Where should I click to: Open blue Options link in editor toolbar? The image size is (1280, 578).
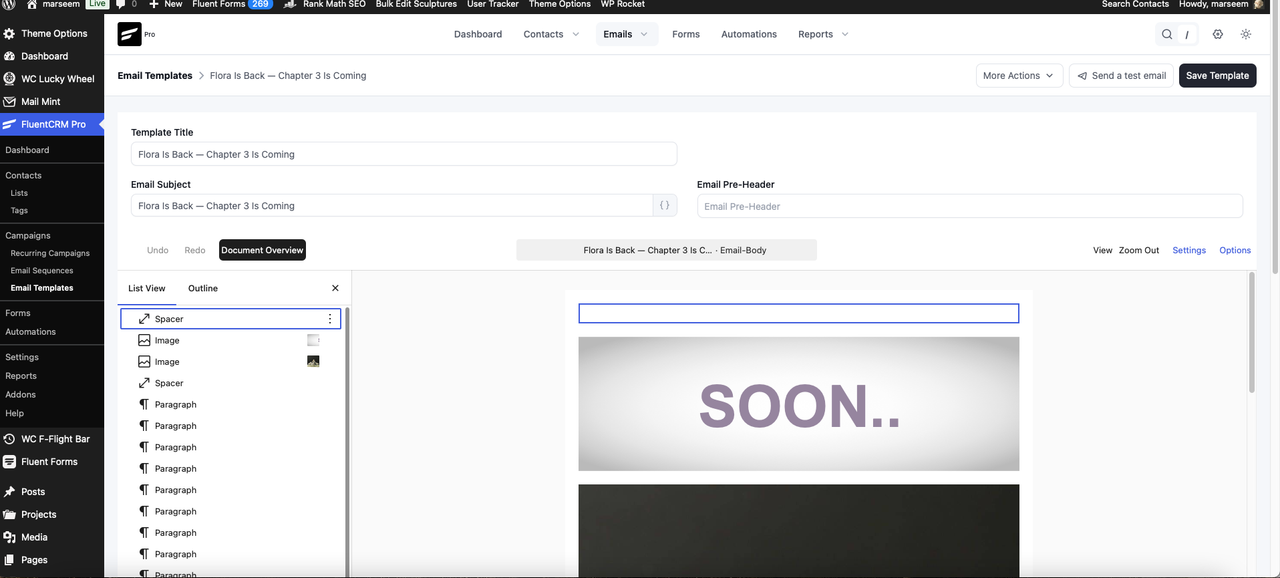(1235, 250)
